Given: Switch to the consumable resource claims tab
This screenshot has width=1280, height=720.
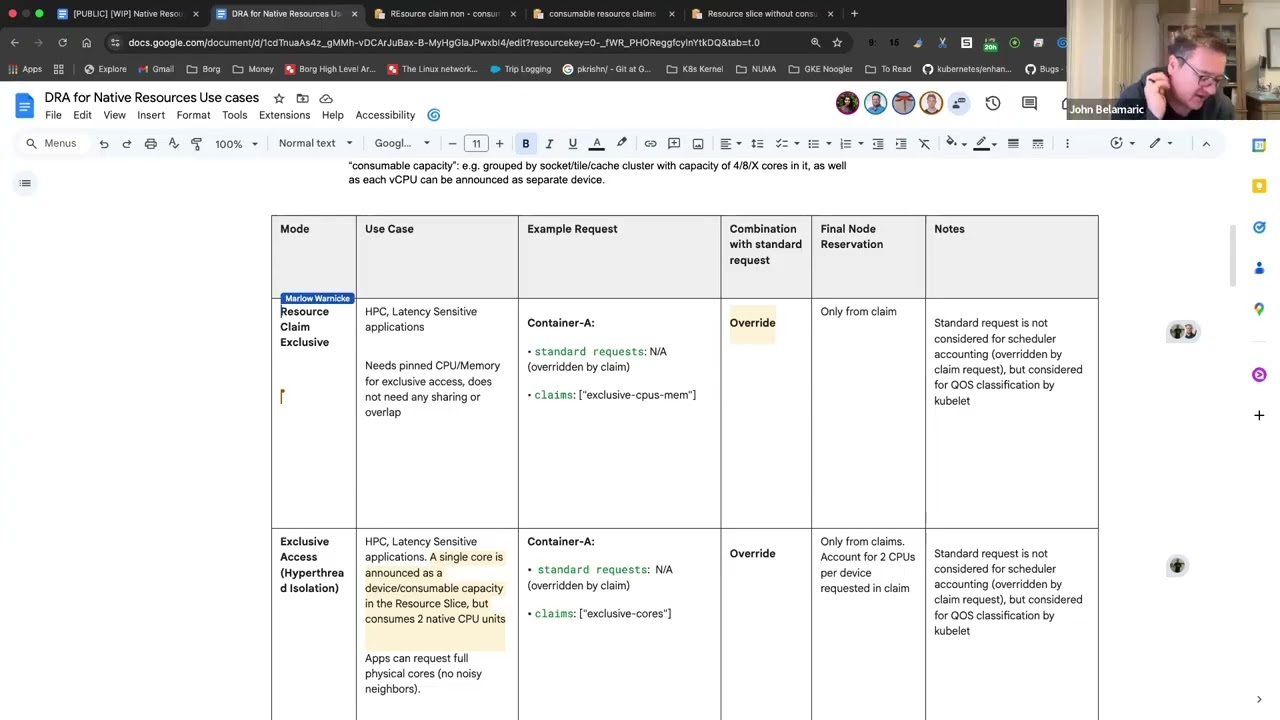Looking at the screenshot, I should (602, 14).
